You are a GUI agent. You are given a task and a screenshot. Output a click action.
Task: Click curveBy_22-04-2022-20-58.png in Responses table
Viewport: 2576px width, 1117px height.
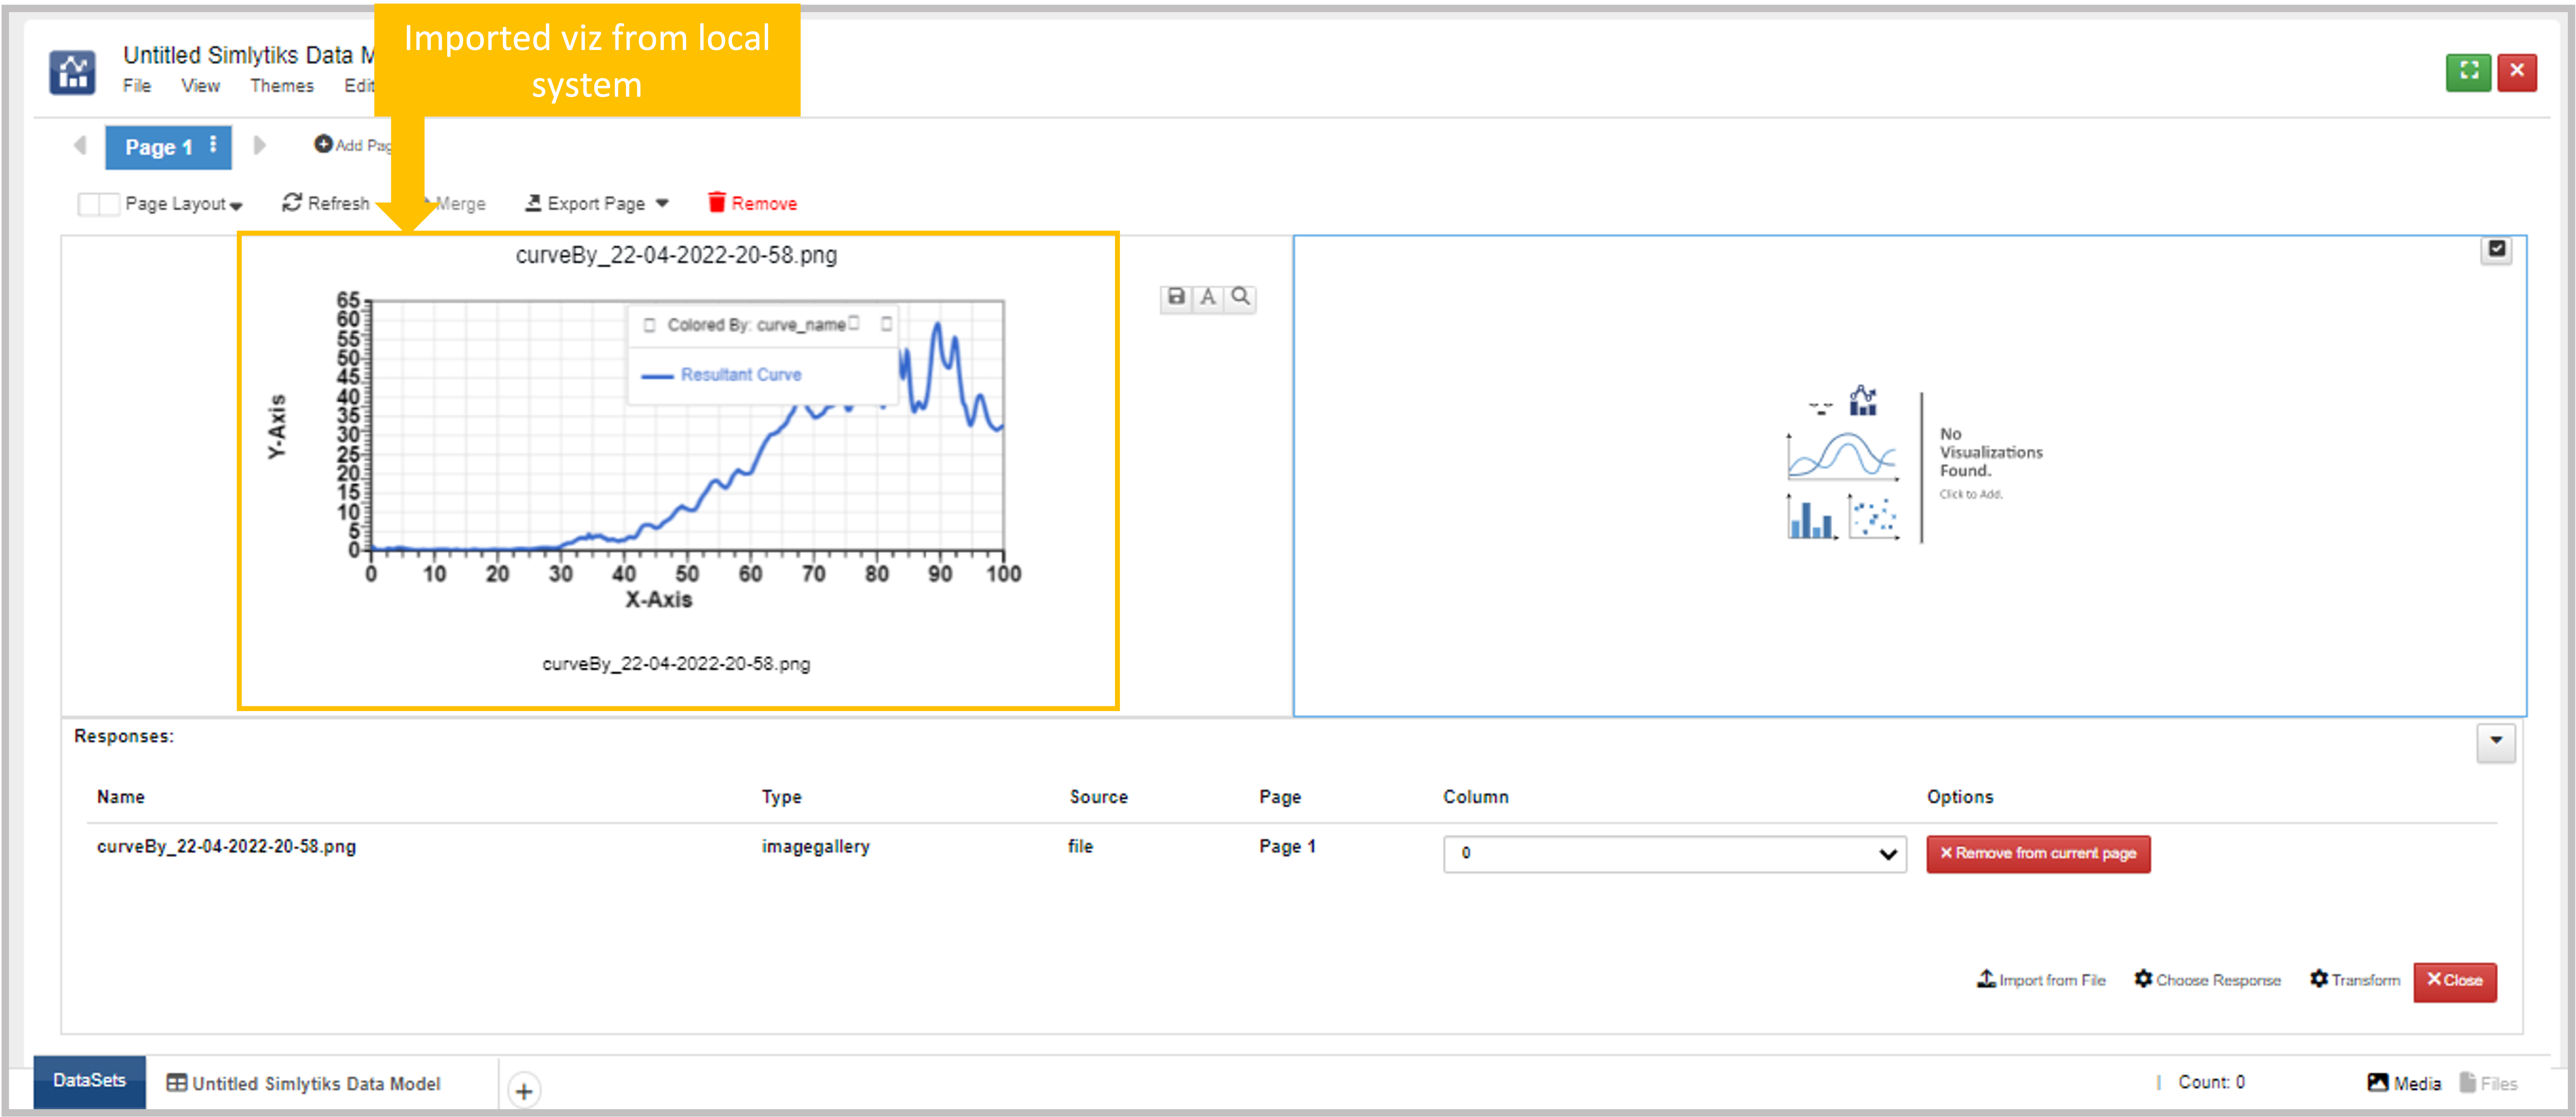[x=226, y=847]
